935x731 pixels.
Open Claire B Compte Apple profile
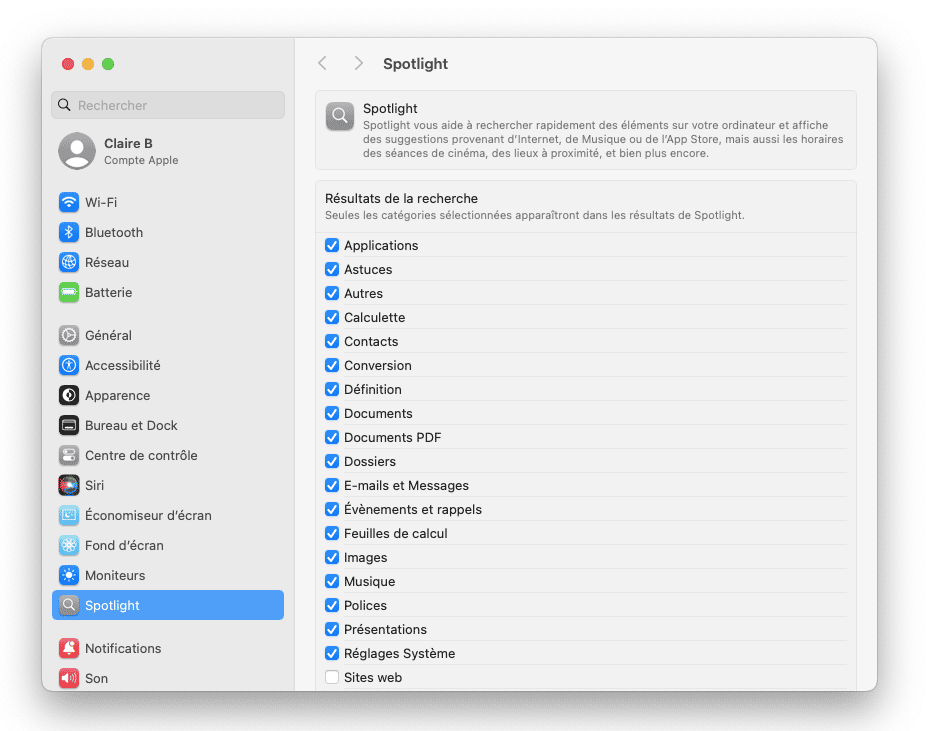[x=168, y=151]
